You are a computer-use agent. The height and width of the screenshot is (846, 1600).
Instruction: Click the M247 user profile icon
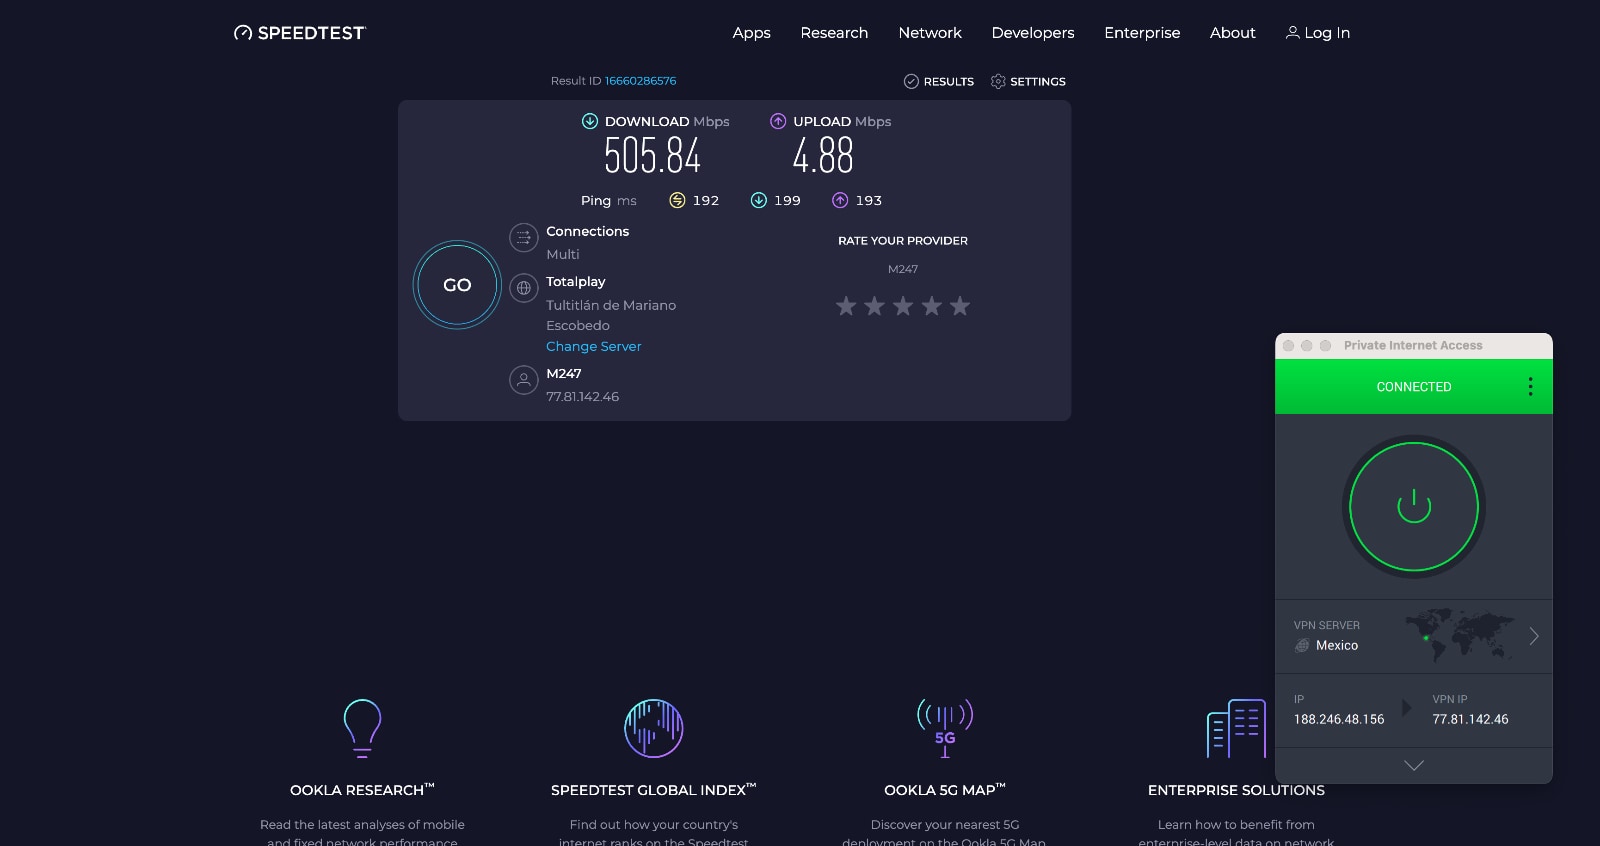[x=524, y=380]
